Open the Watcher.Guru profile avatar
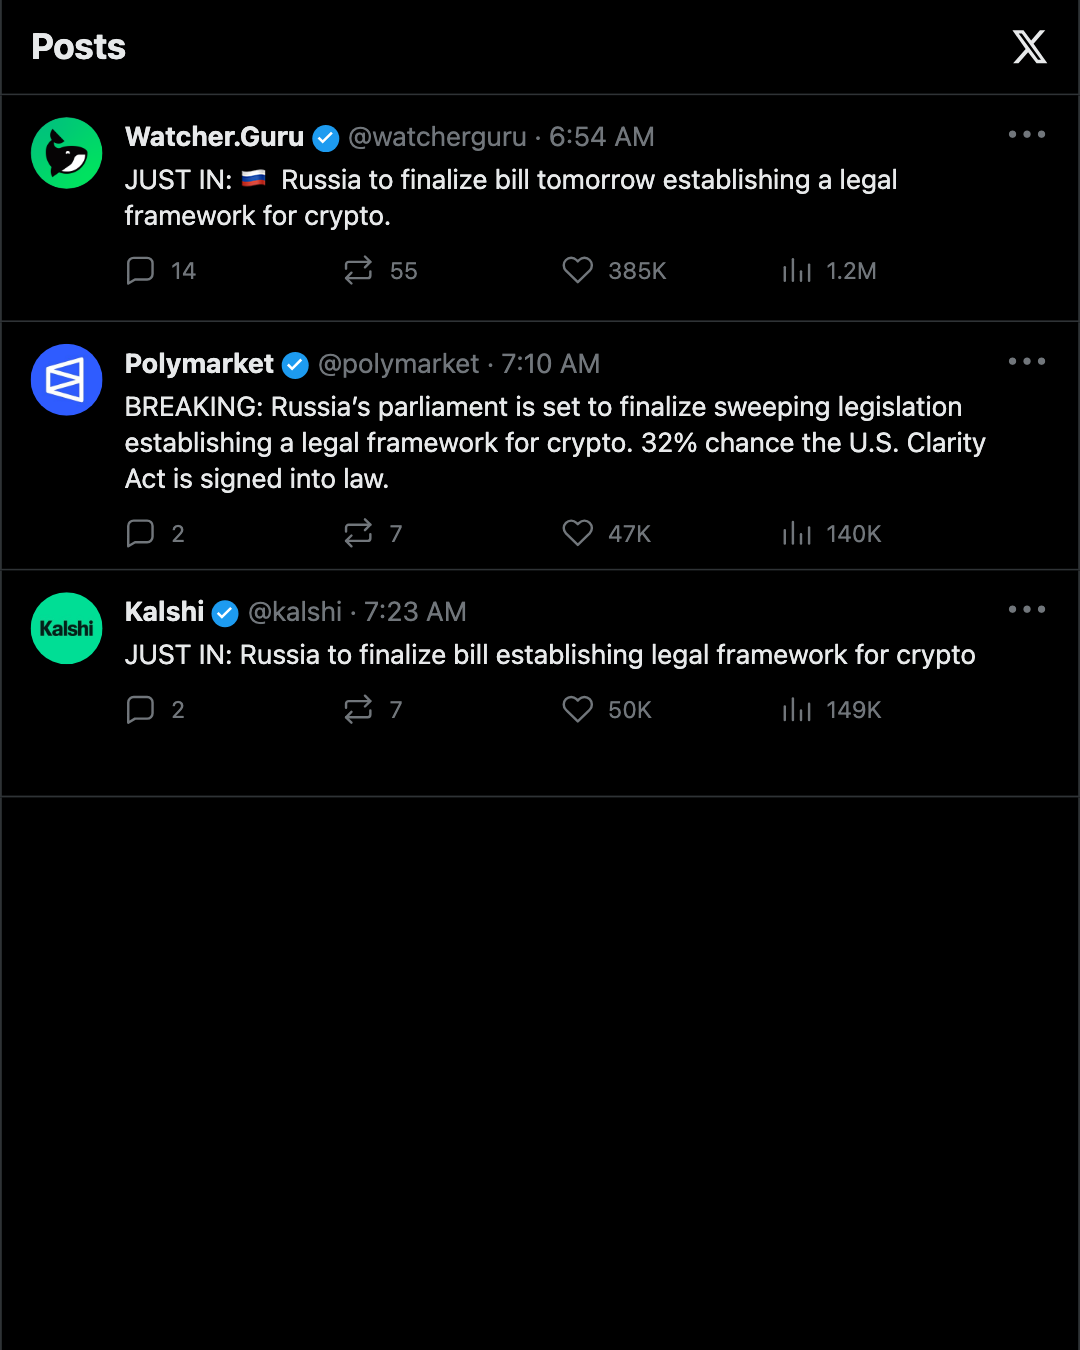 [67, 153]
